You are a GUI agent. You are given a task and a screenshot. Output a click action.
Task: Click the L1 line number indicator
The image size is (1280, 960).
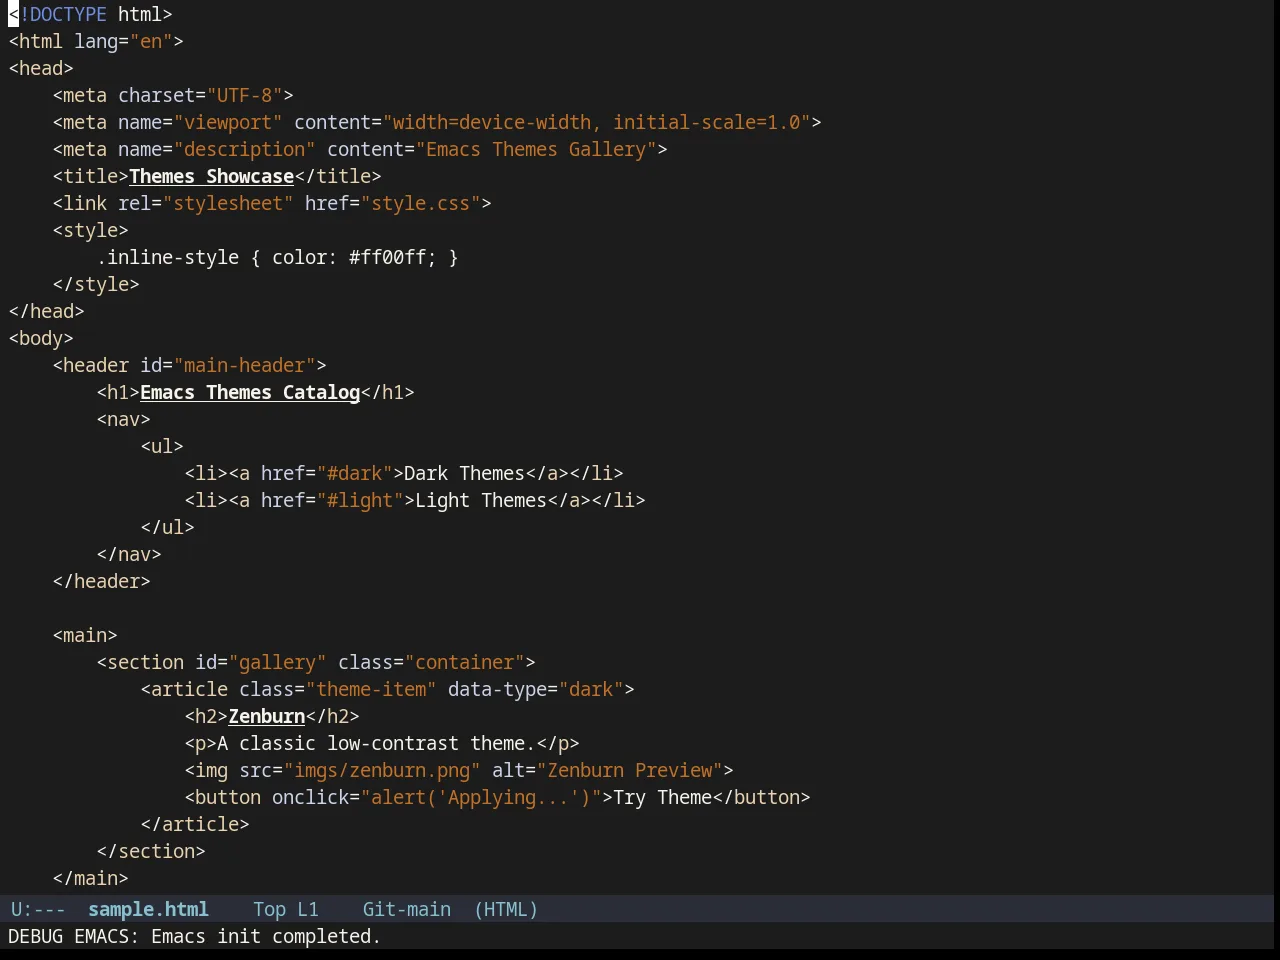(x=308, y=909)
